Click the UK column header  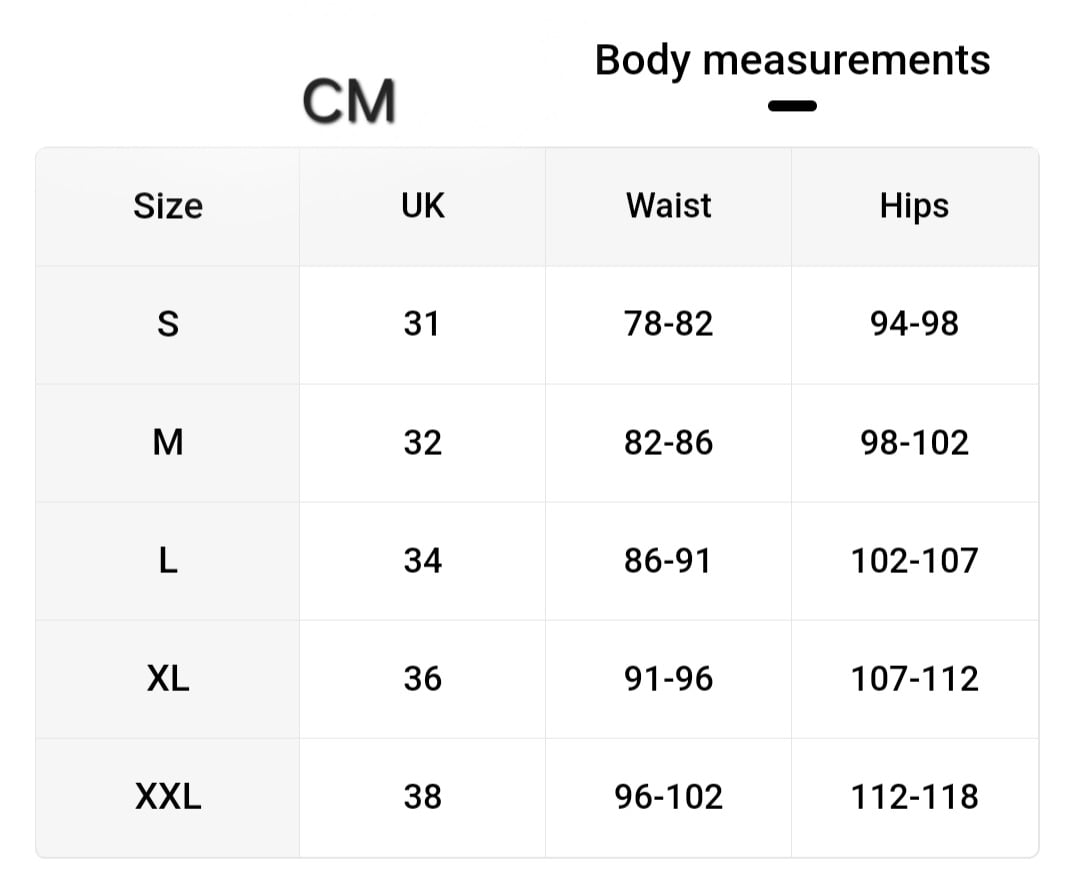[x=422, y=206]
